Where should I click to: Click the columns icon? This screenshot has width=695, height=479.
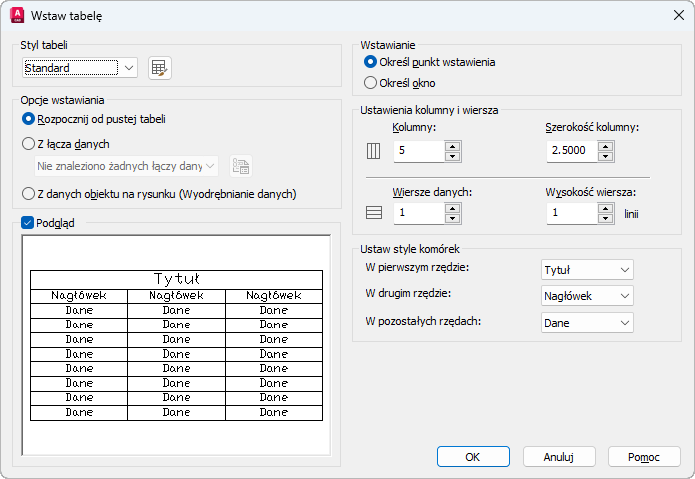tap(375, 151)
